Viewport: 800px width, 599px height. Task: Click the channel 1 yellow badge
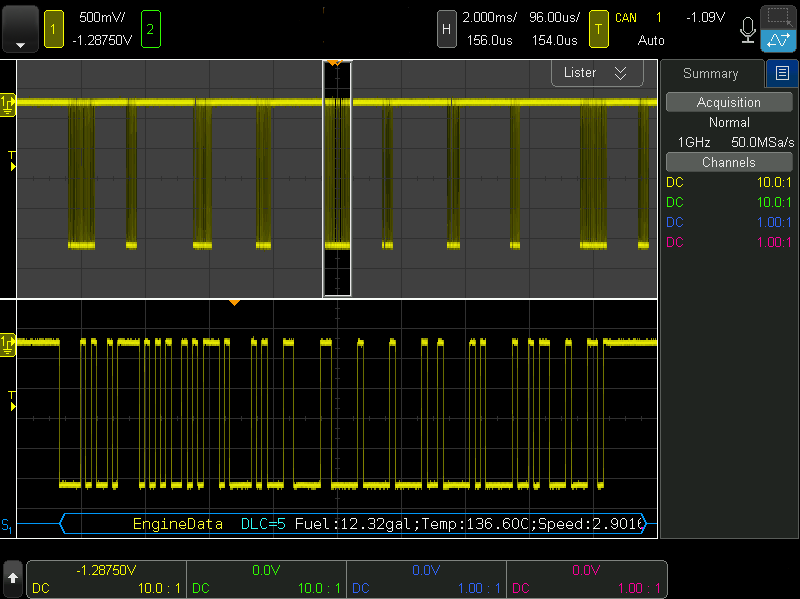tap(53, 29)
